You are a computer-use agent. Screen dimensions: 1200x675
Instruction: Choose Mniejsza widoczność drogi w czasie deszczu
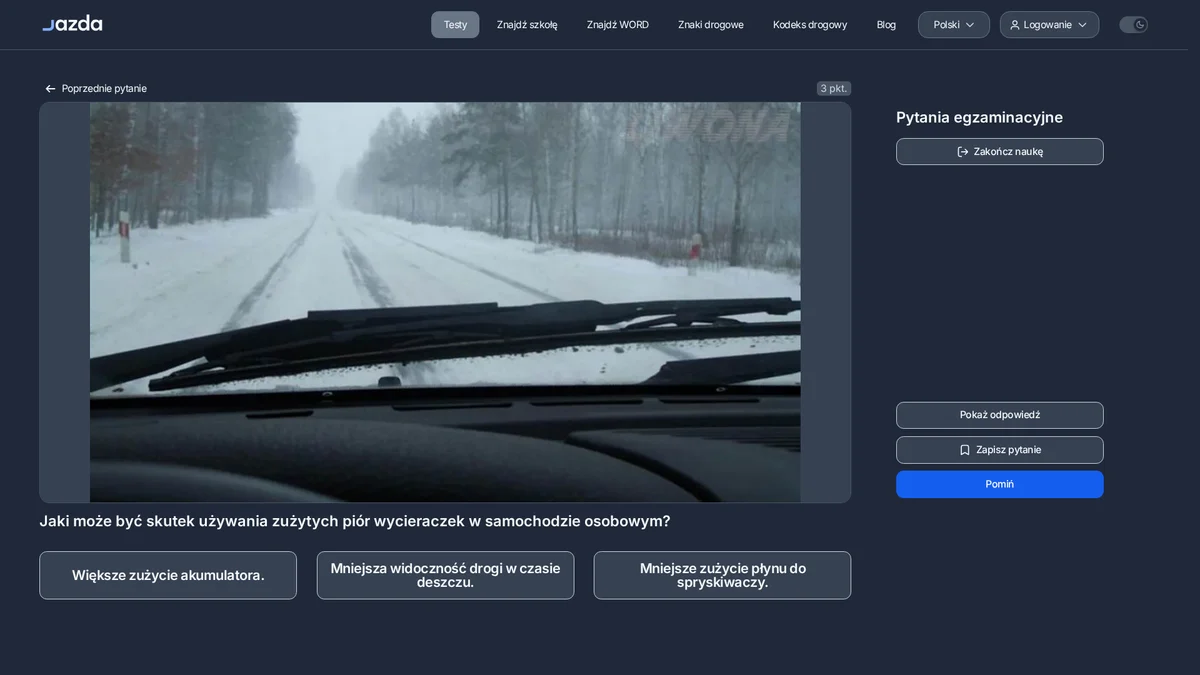[445, 575]
